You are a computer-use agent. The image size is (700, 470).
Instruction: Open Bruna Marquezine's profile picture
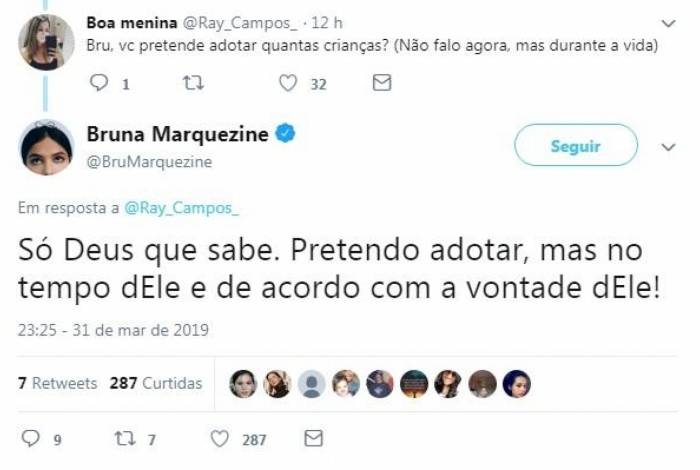(x=46, y=147)
